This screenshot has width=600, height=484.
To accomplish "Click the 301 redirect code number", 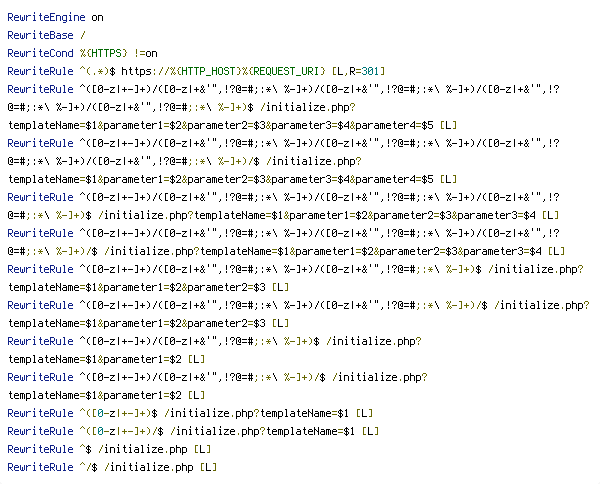I will pos(370,72).
